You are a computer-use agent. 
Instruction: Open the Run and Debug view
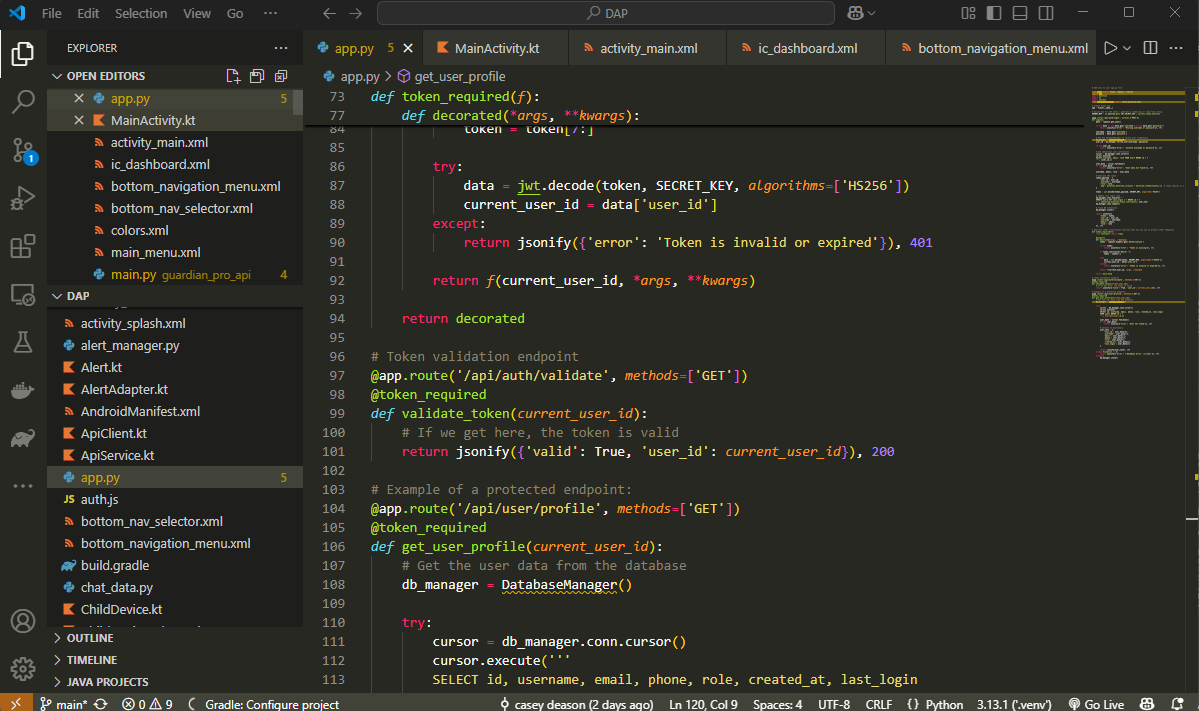[x=22, y=198]
